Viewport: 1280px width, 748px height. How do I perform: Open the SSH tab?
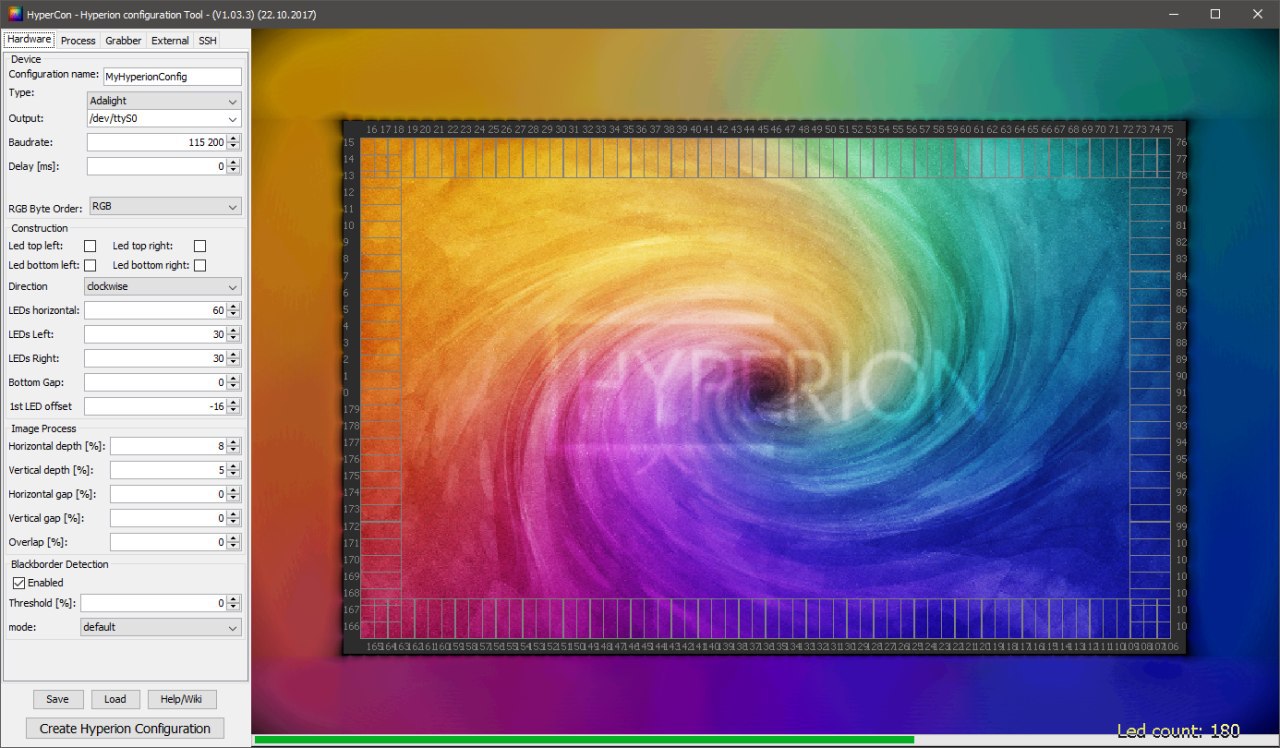point(207,41)
